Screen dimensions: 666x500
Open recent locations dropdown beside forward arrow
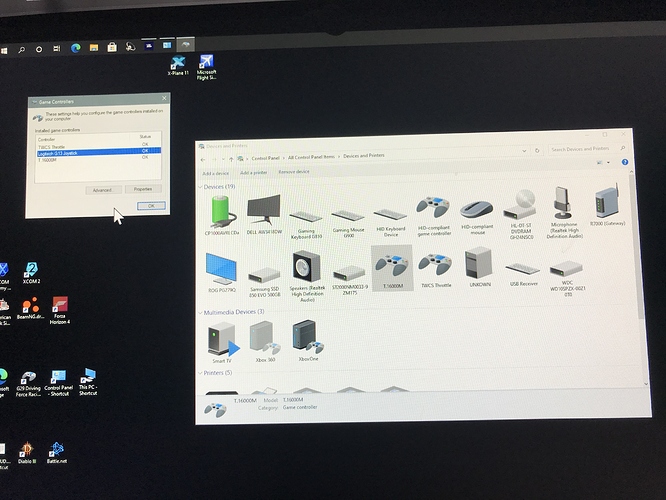pyautogui.click(x=223, y=160)
